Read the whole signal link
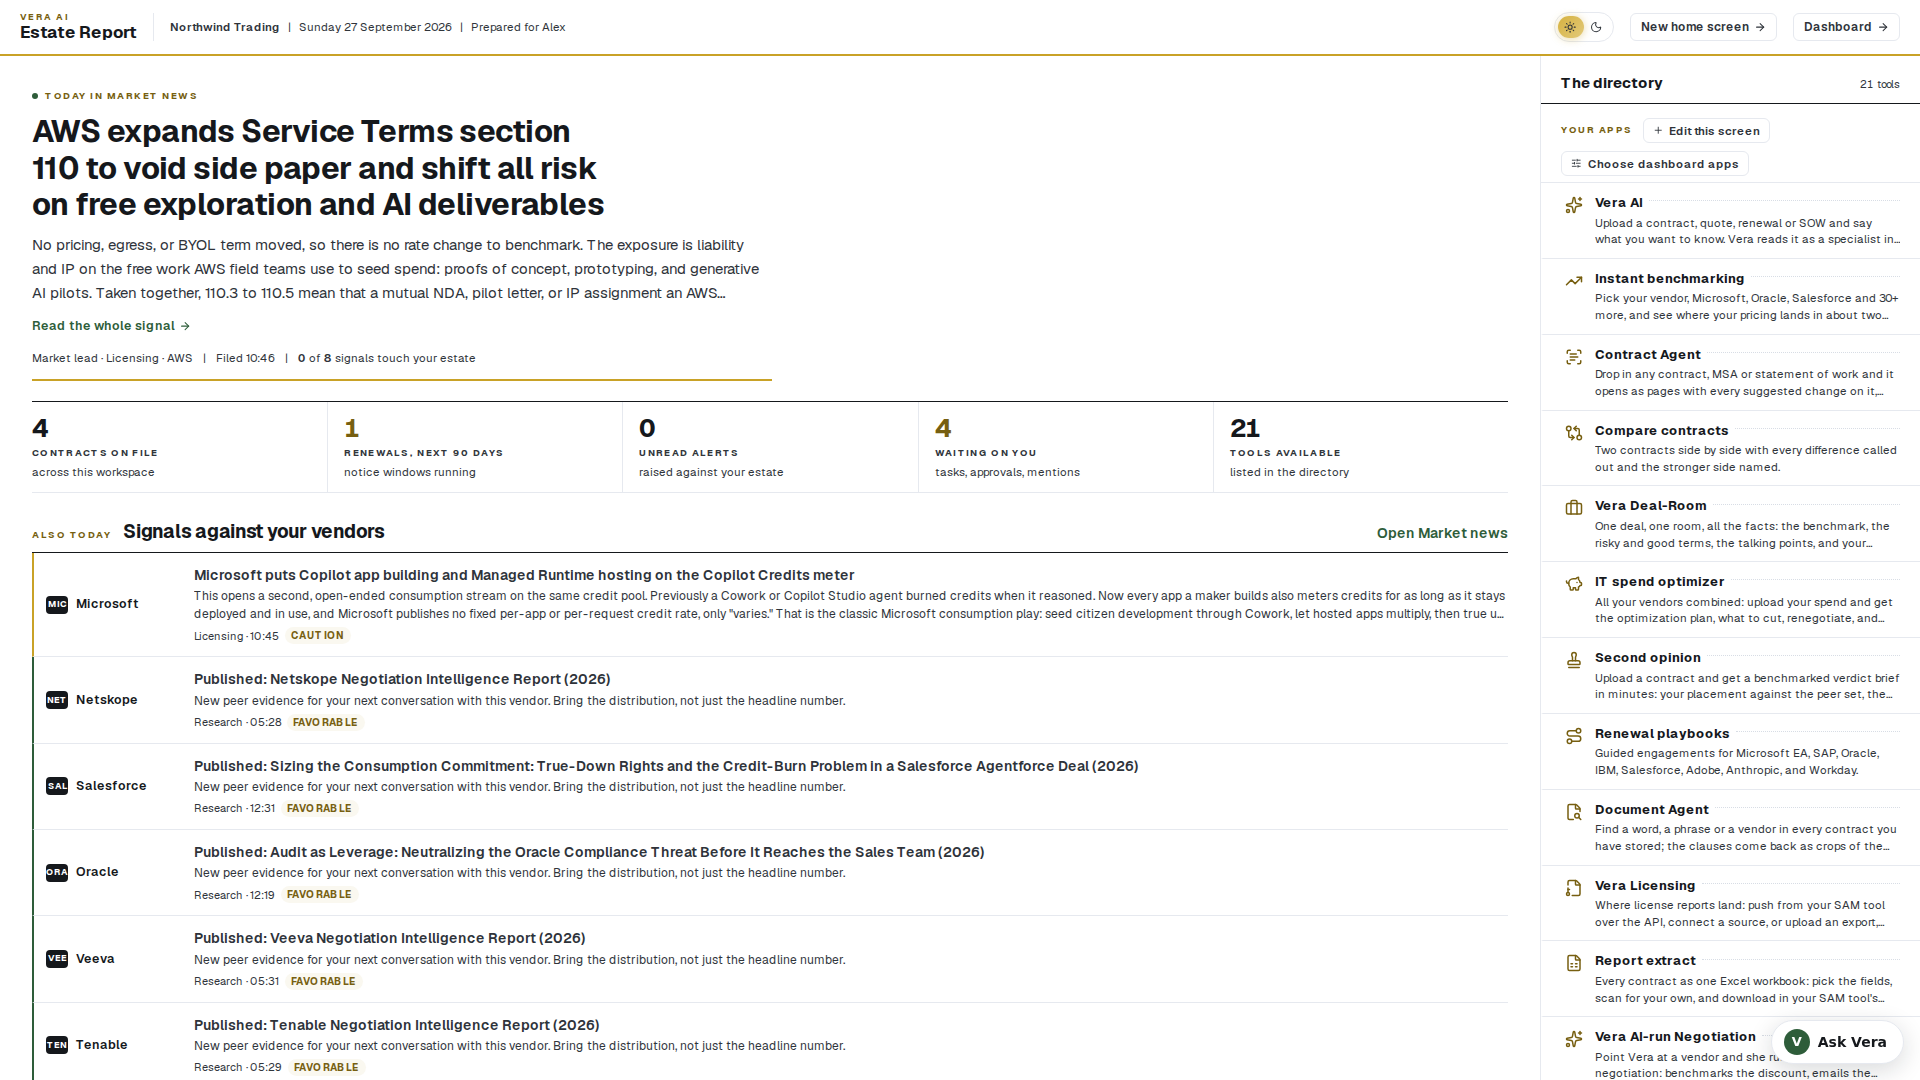This screenshot has width=1920, height=1080. [111, 326]
